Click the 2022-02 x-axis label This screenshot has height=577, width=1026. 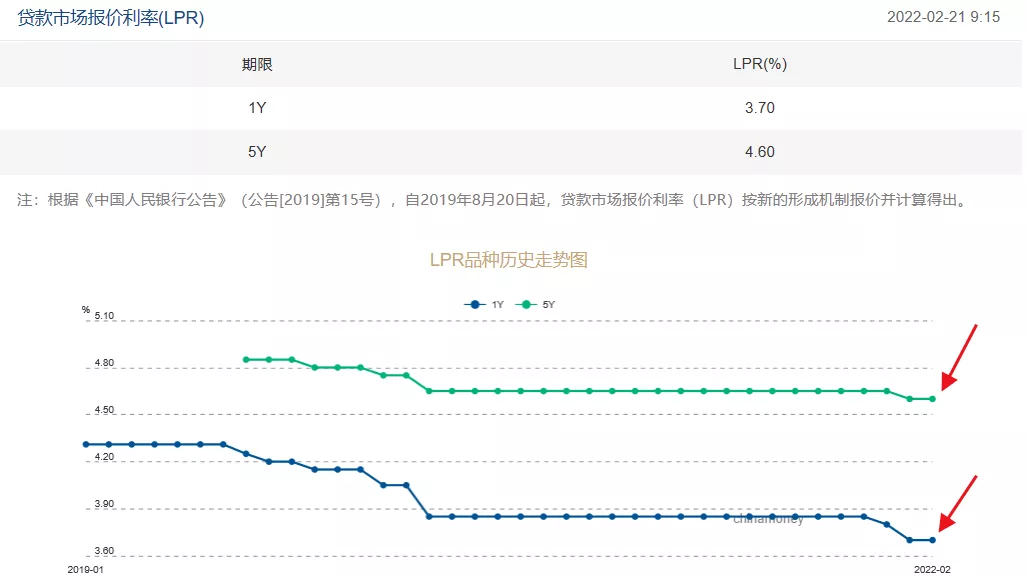932,568
